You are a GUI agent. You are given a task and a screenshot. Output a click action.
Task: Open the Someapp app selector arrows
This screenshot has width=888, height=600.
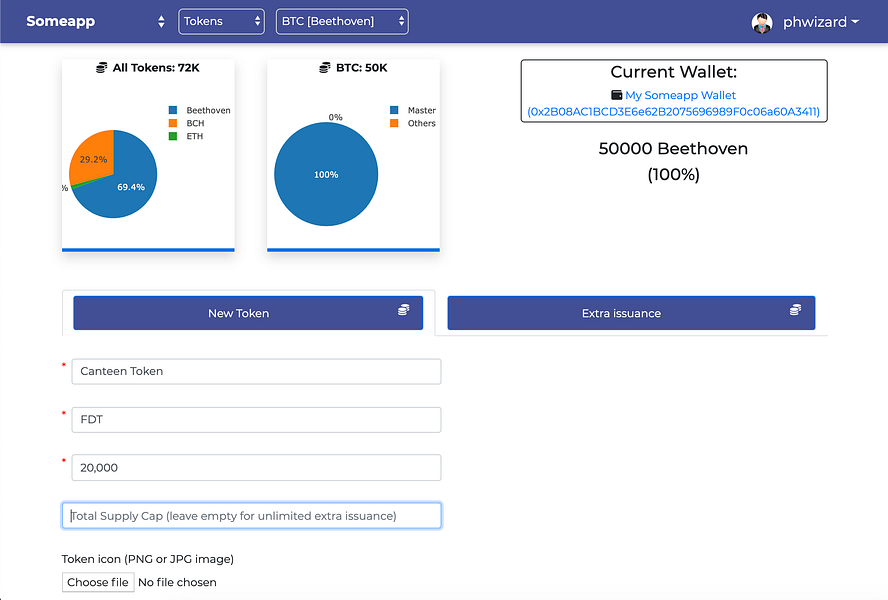[x=161, y=22]
